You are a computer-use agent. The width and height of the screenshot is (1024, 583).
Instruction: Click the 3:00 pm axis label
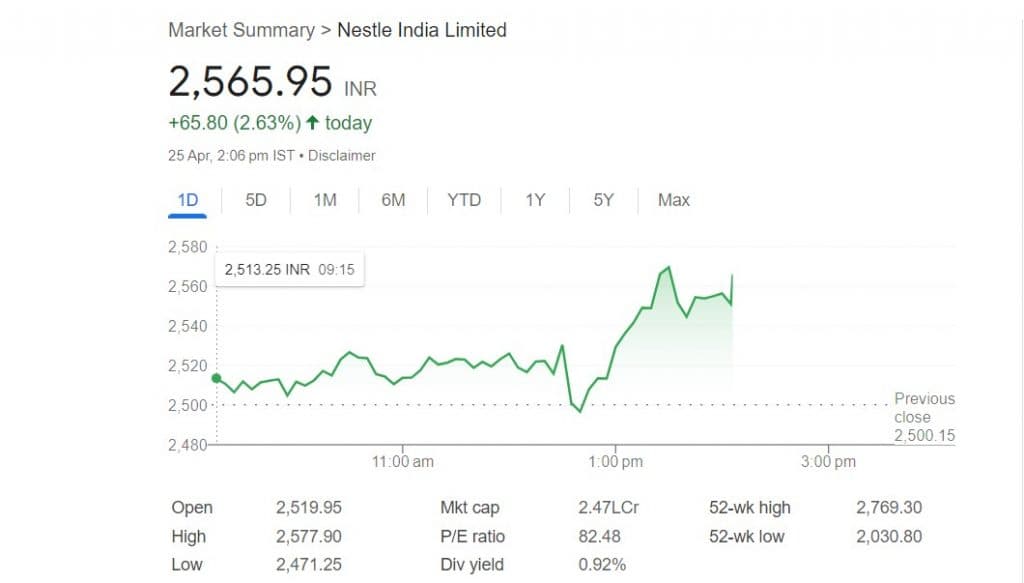829,462
